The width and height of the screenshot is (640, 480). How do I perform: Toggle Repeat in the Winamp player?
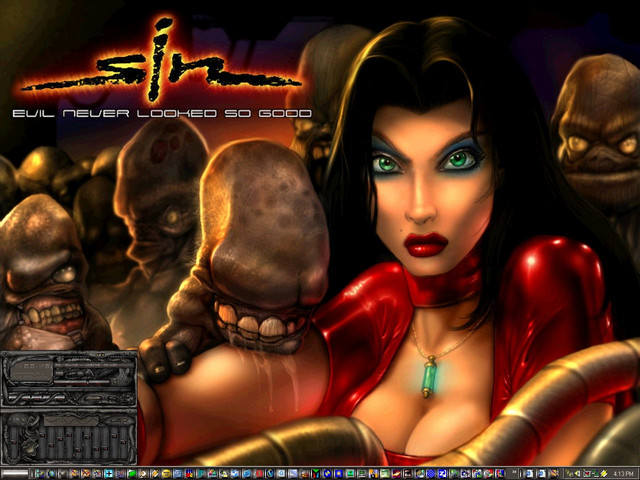click(x=113, y=398)
